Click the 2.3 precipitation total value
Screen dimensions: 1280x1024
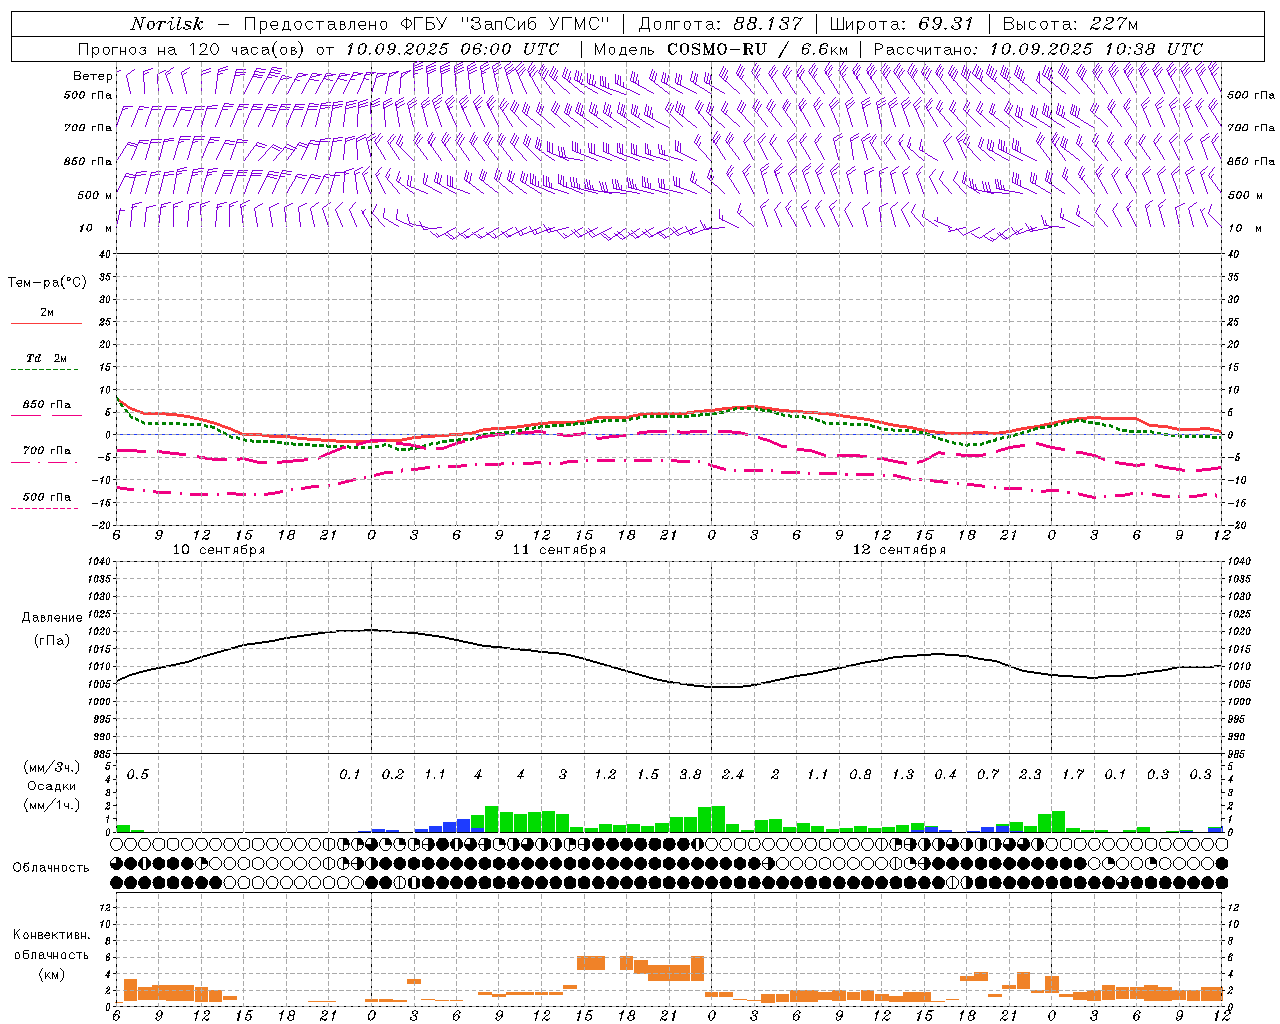tap(1030, 775)
